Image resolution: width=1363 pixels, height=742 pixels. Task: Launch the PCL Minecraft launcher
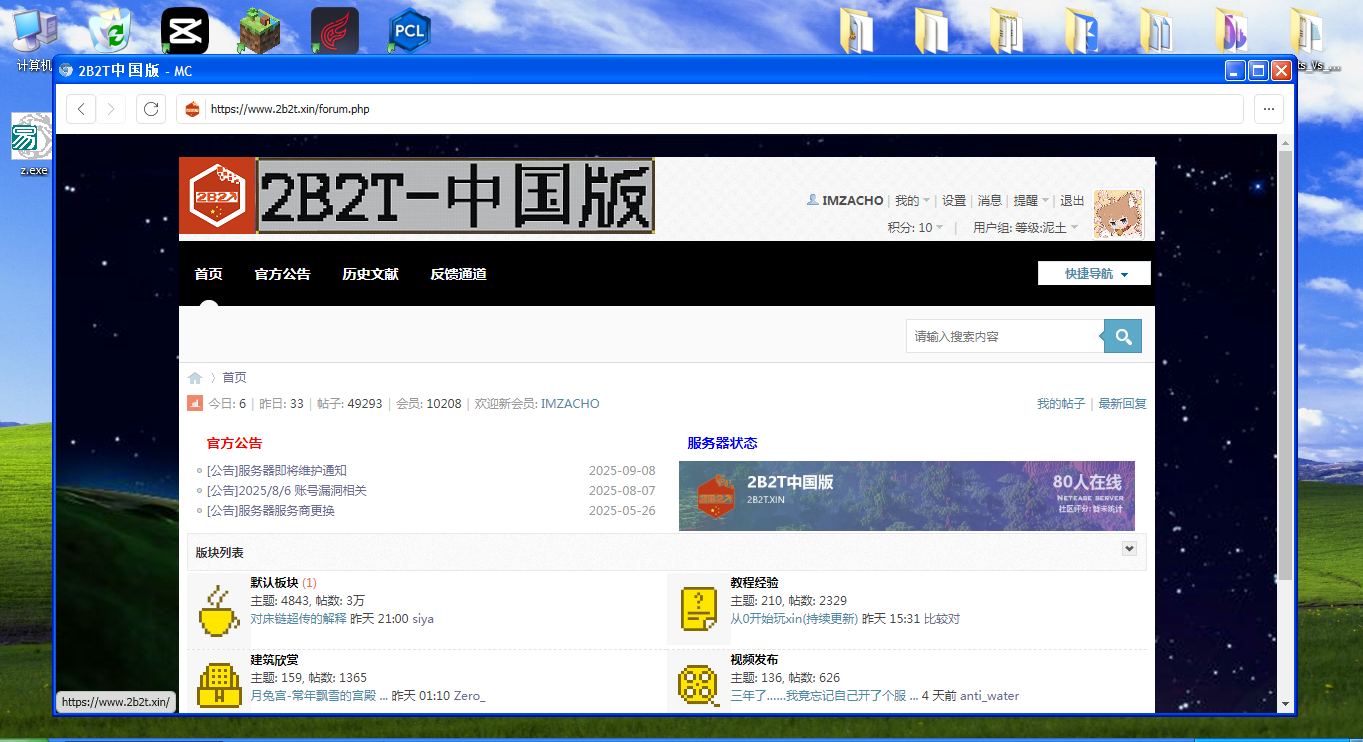(x=409, y=29)
